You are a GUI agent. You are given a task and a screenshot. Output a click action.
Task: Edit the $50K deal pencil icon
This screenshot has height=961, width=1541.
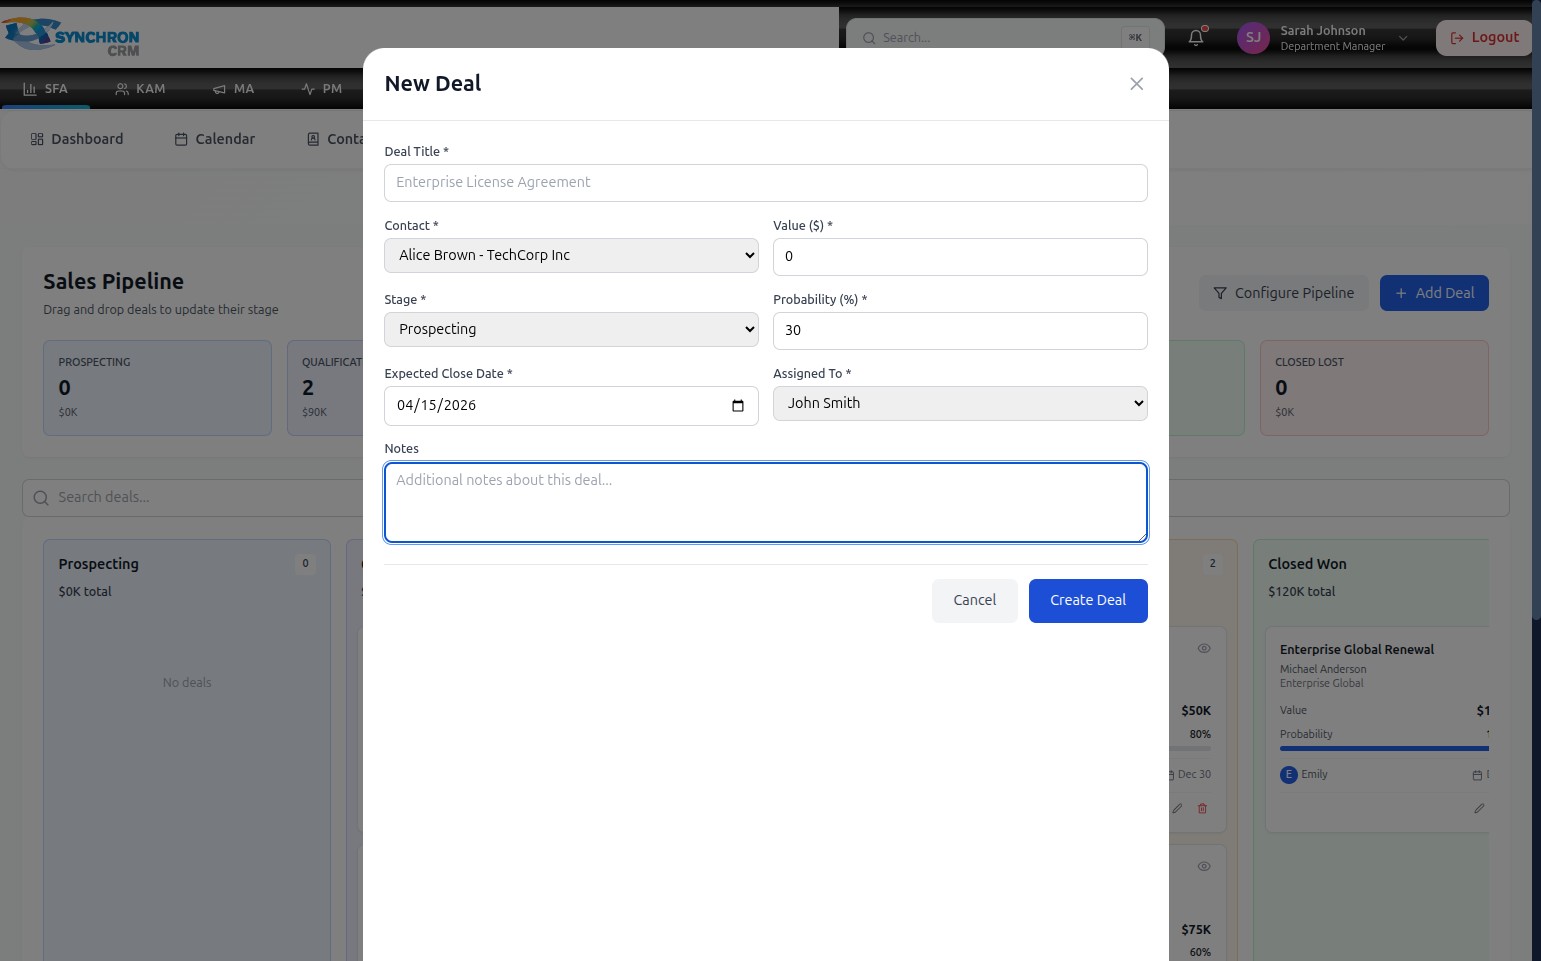pos(1177,808)
